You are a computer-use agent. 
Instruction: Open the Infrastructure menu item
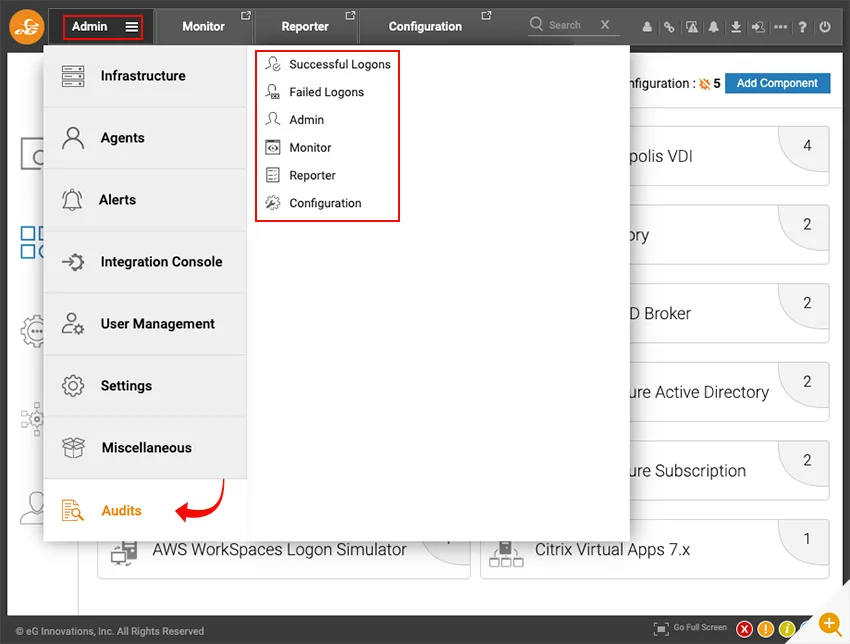coord(145,76)
